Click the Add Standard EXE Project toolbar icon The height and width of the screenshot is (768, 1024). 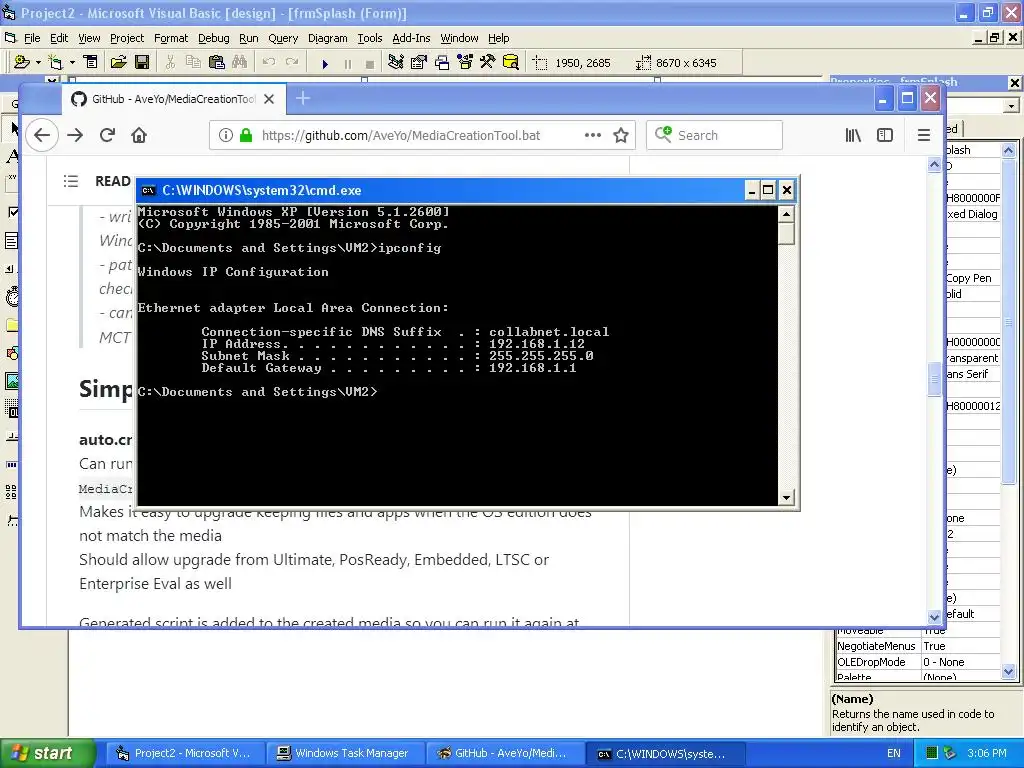tap(22, 63)
